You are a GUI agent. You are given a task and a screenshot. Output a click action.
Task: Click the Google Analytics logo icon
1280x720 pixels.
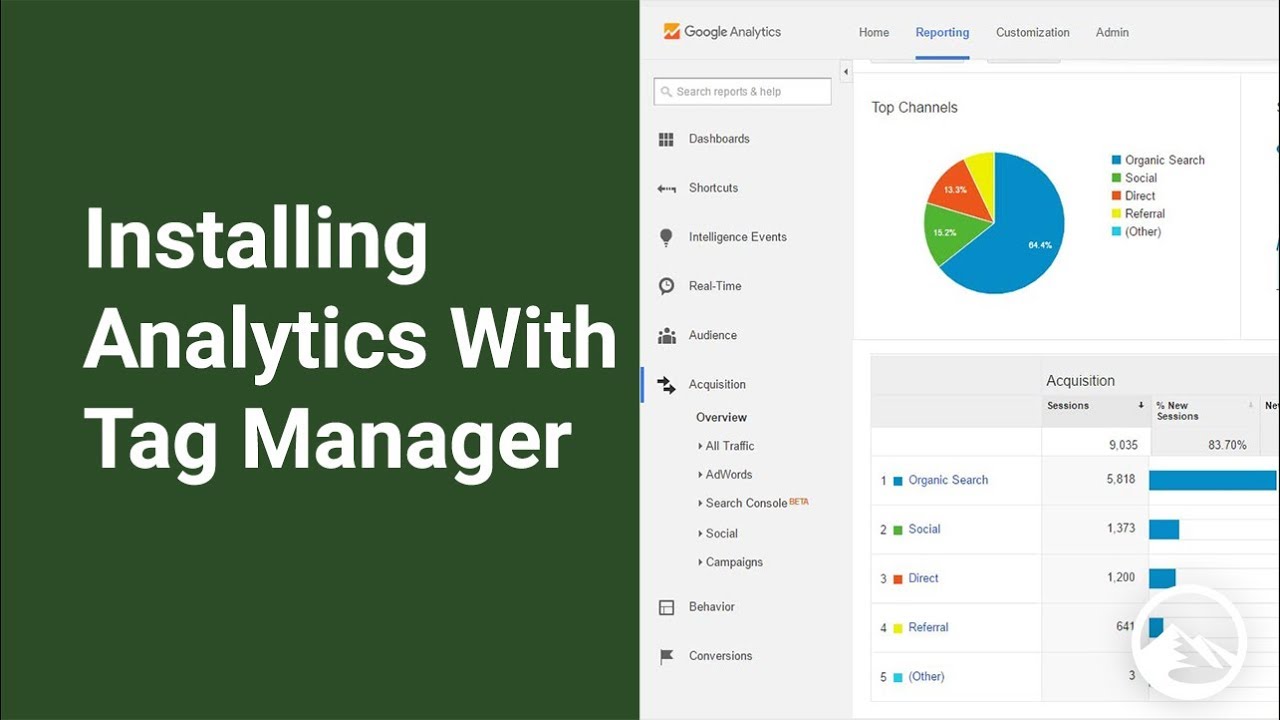pyautogui.click(x=672, y=31)
